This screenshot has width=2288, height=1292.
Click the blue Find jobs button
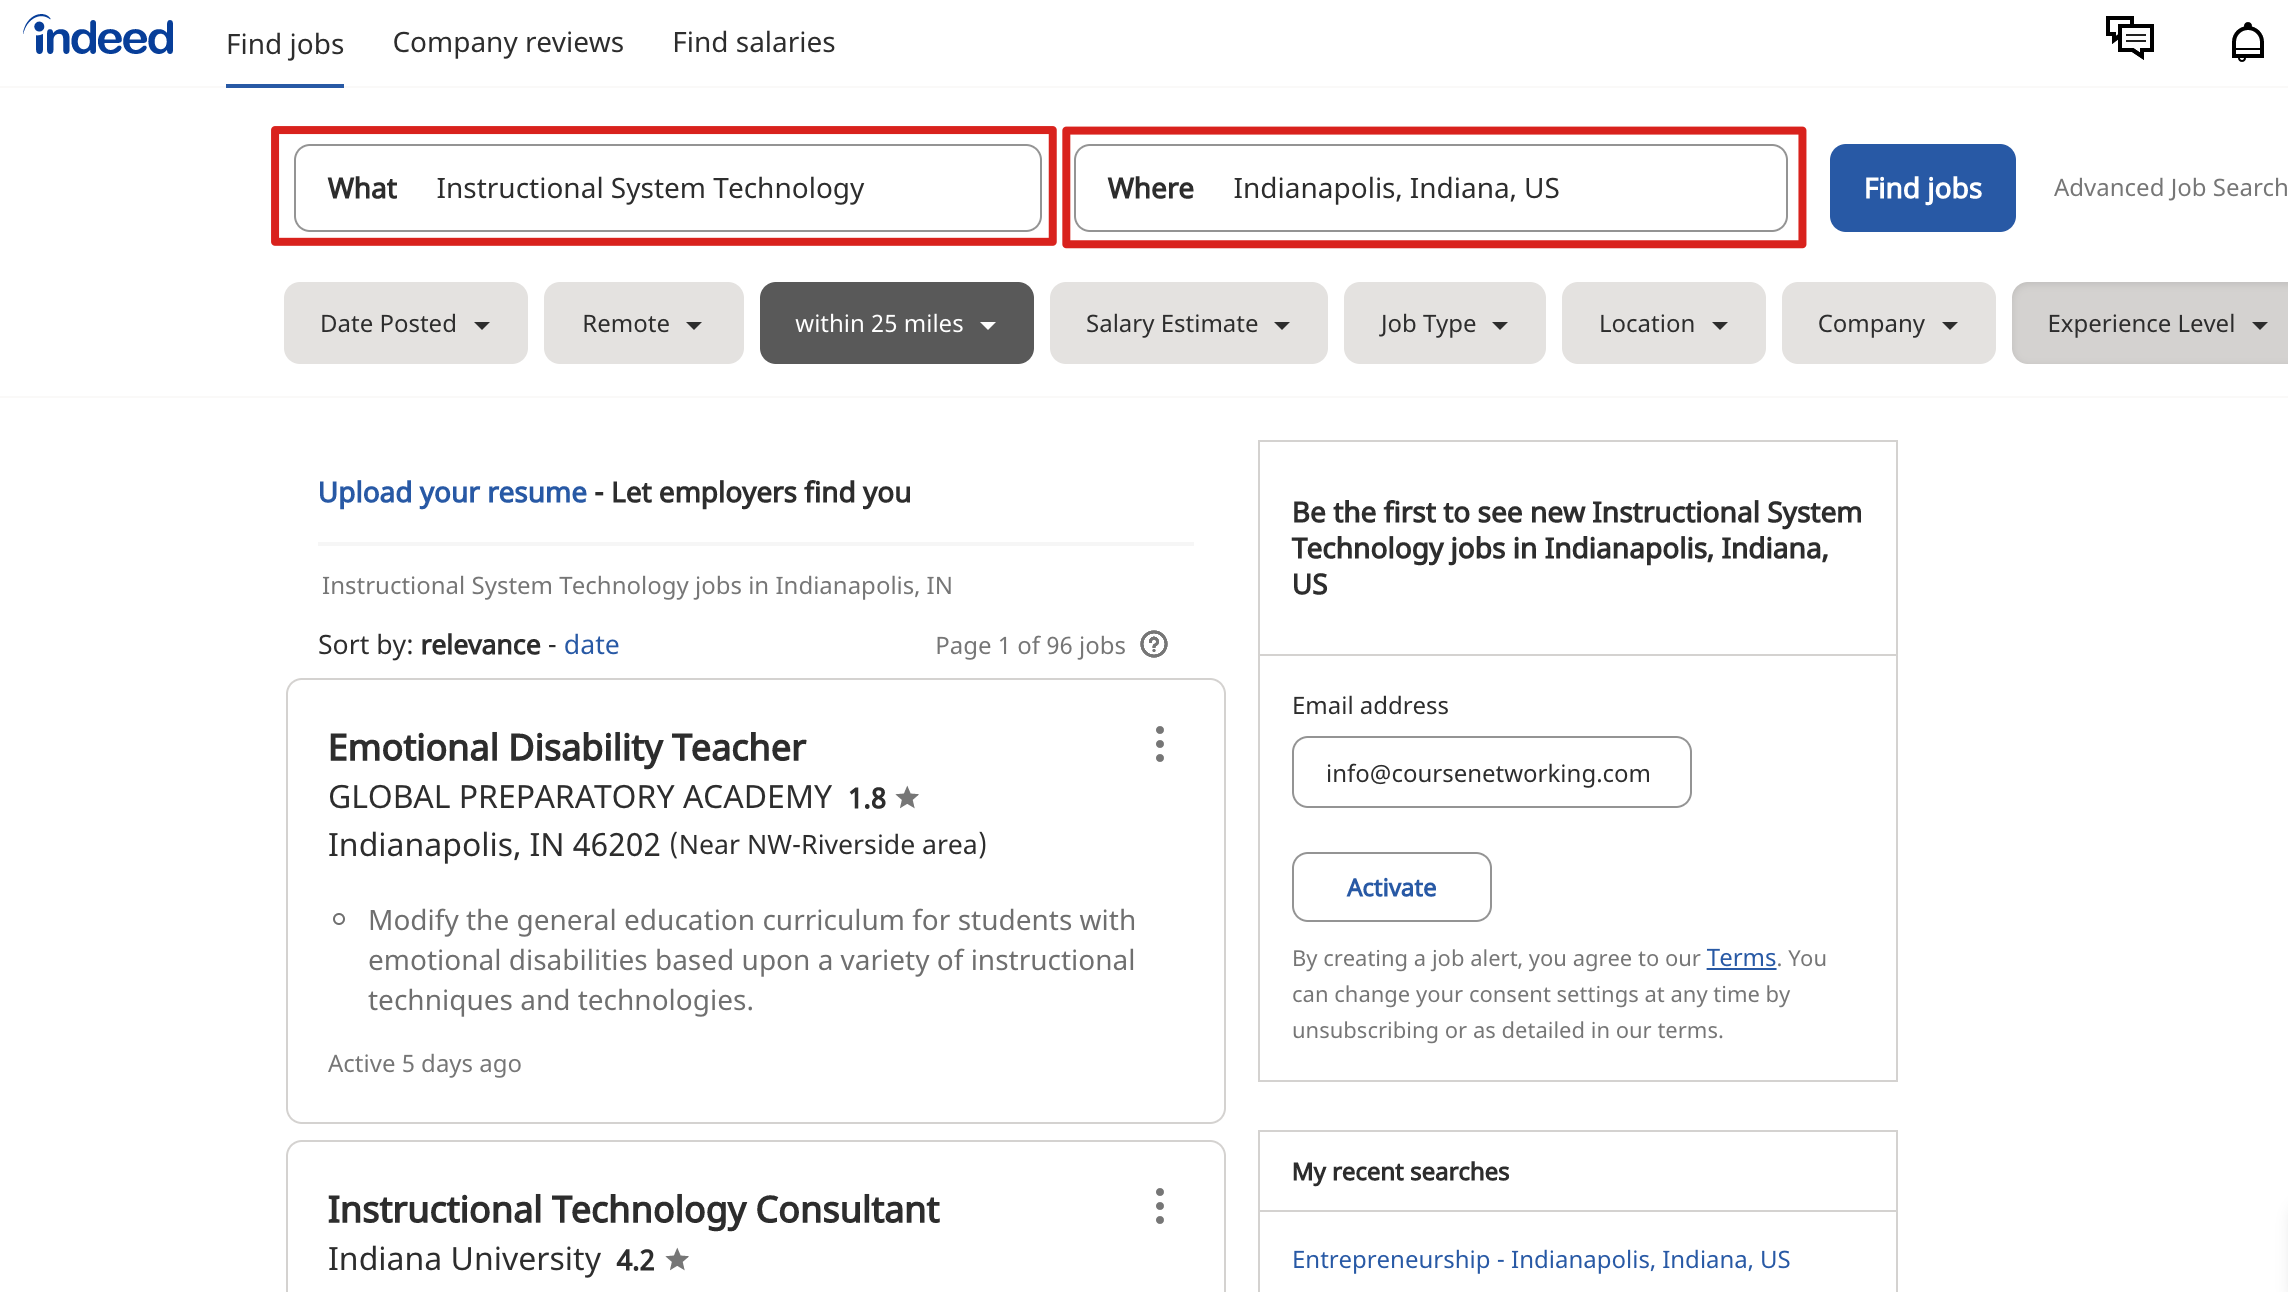(1922, 188)
